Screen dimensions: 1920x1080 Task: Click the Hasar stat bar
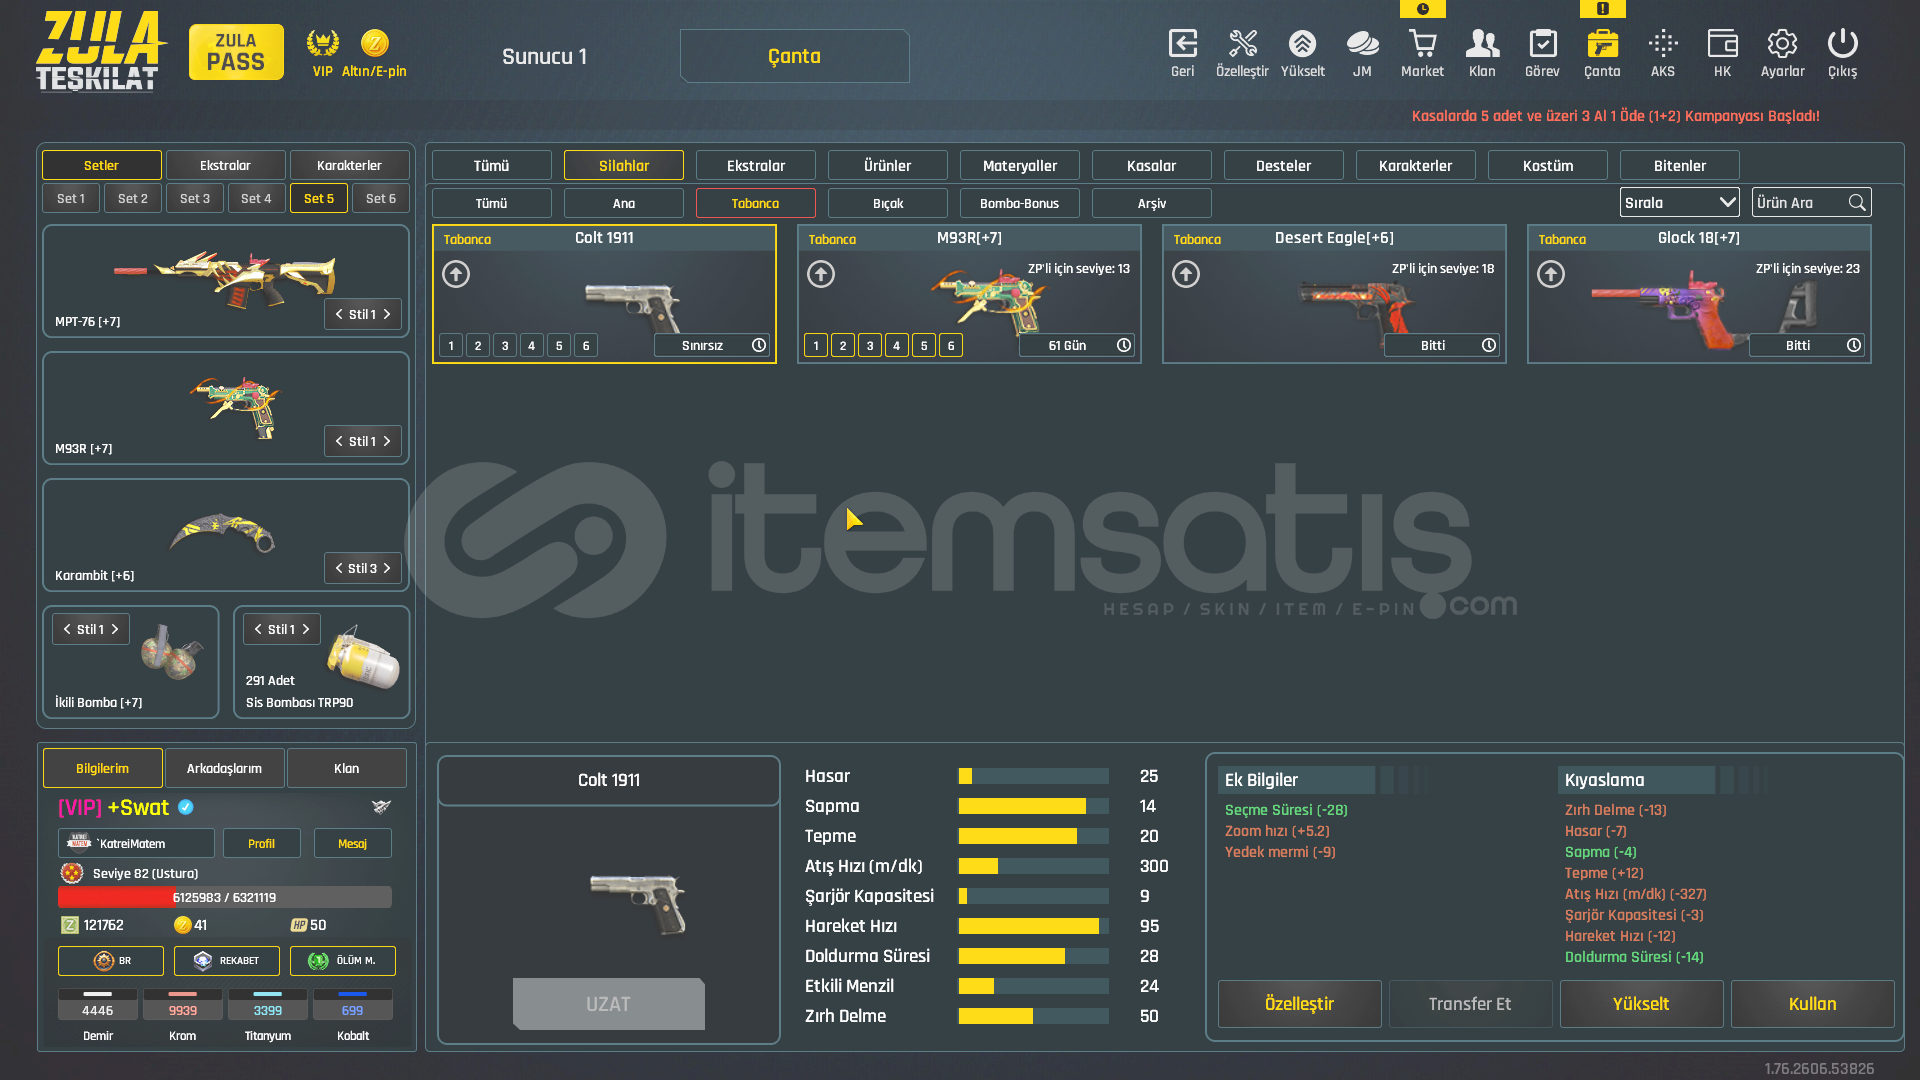coord(1033,776)
